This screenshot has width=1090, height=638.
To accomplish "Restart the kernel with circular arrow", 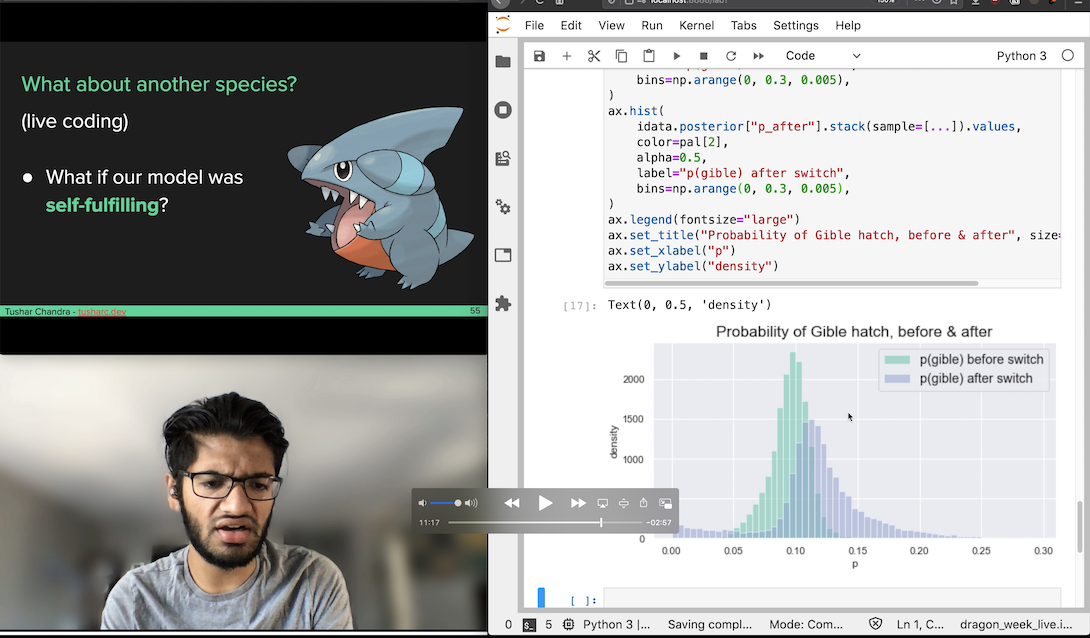I will tap(731, 56).
